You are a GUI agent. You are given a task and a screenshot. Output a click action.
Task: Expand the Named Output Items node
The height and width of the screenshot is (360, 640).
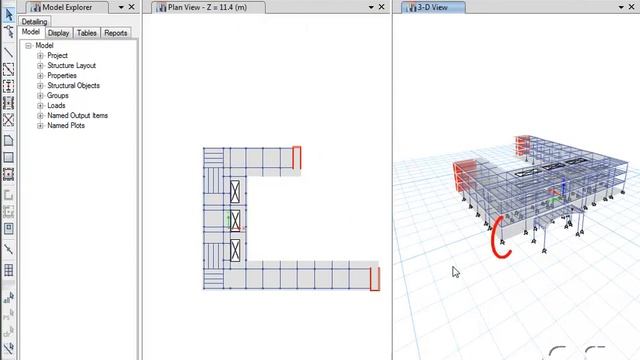[40, 116]
